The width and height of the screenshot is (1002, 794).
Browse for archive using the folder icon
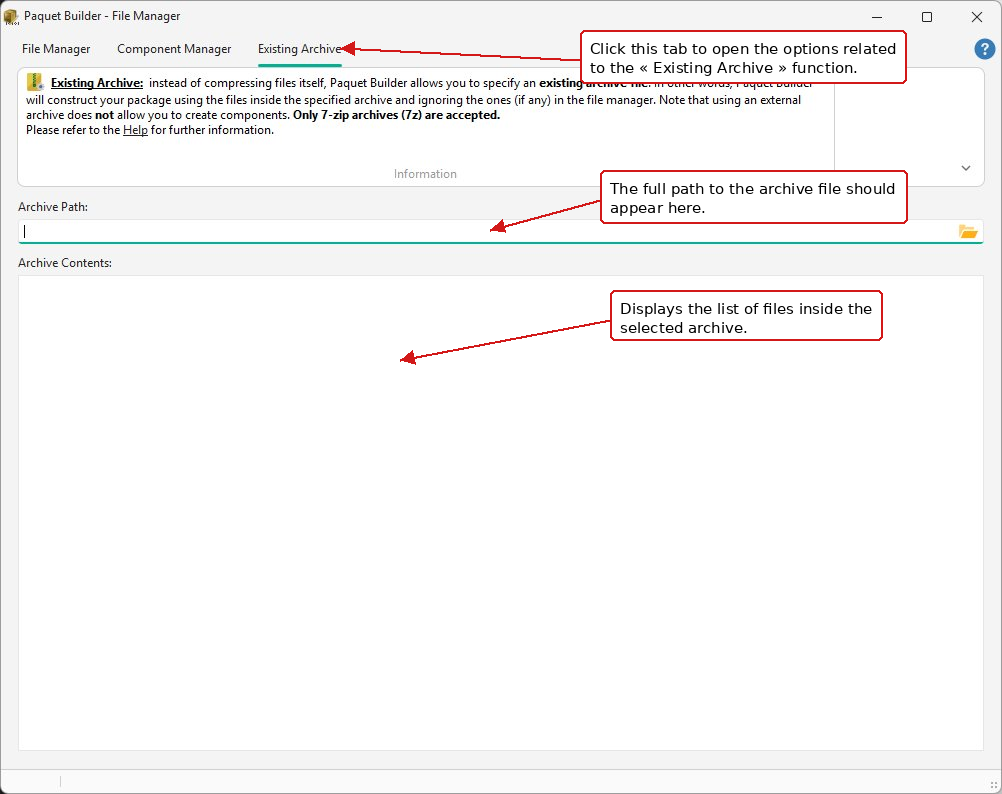click(967, 231)
